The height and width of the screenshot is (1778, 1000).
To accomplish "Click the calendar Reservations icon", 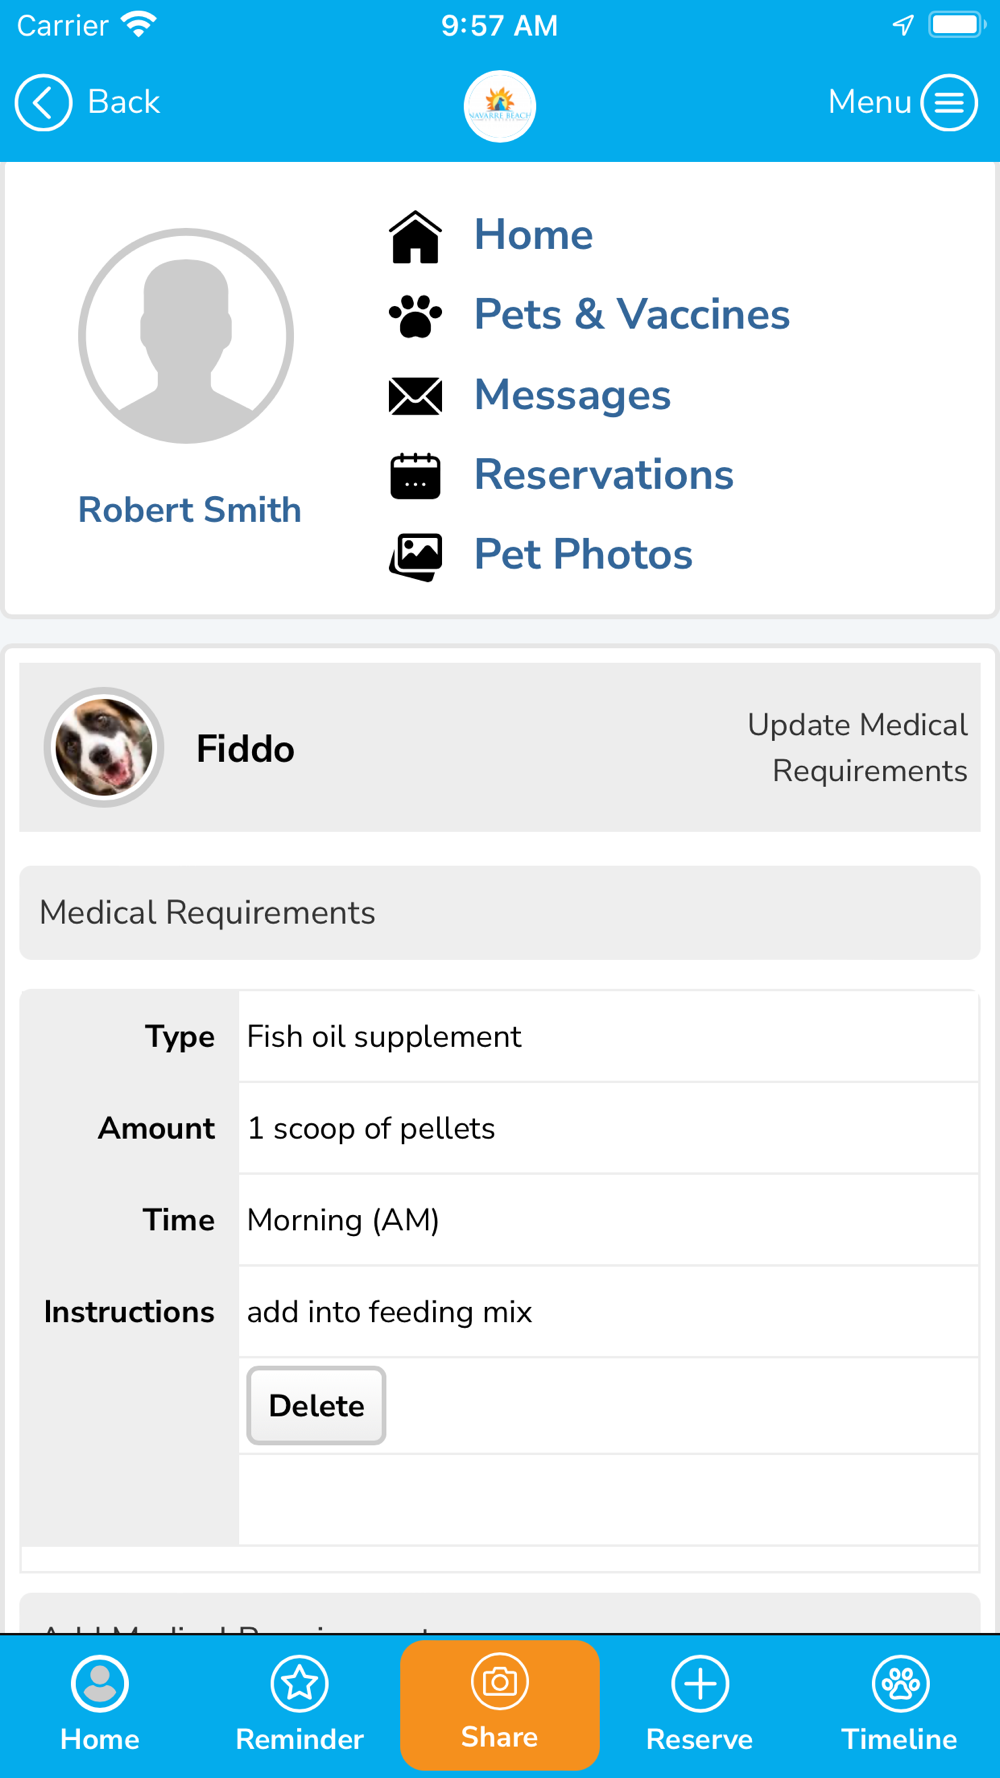I will click(415, 476).
